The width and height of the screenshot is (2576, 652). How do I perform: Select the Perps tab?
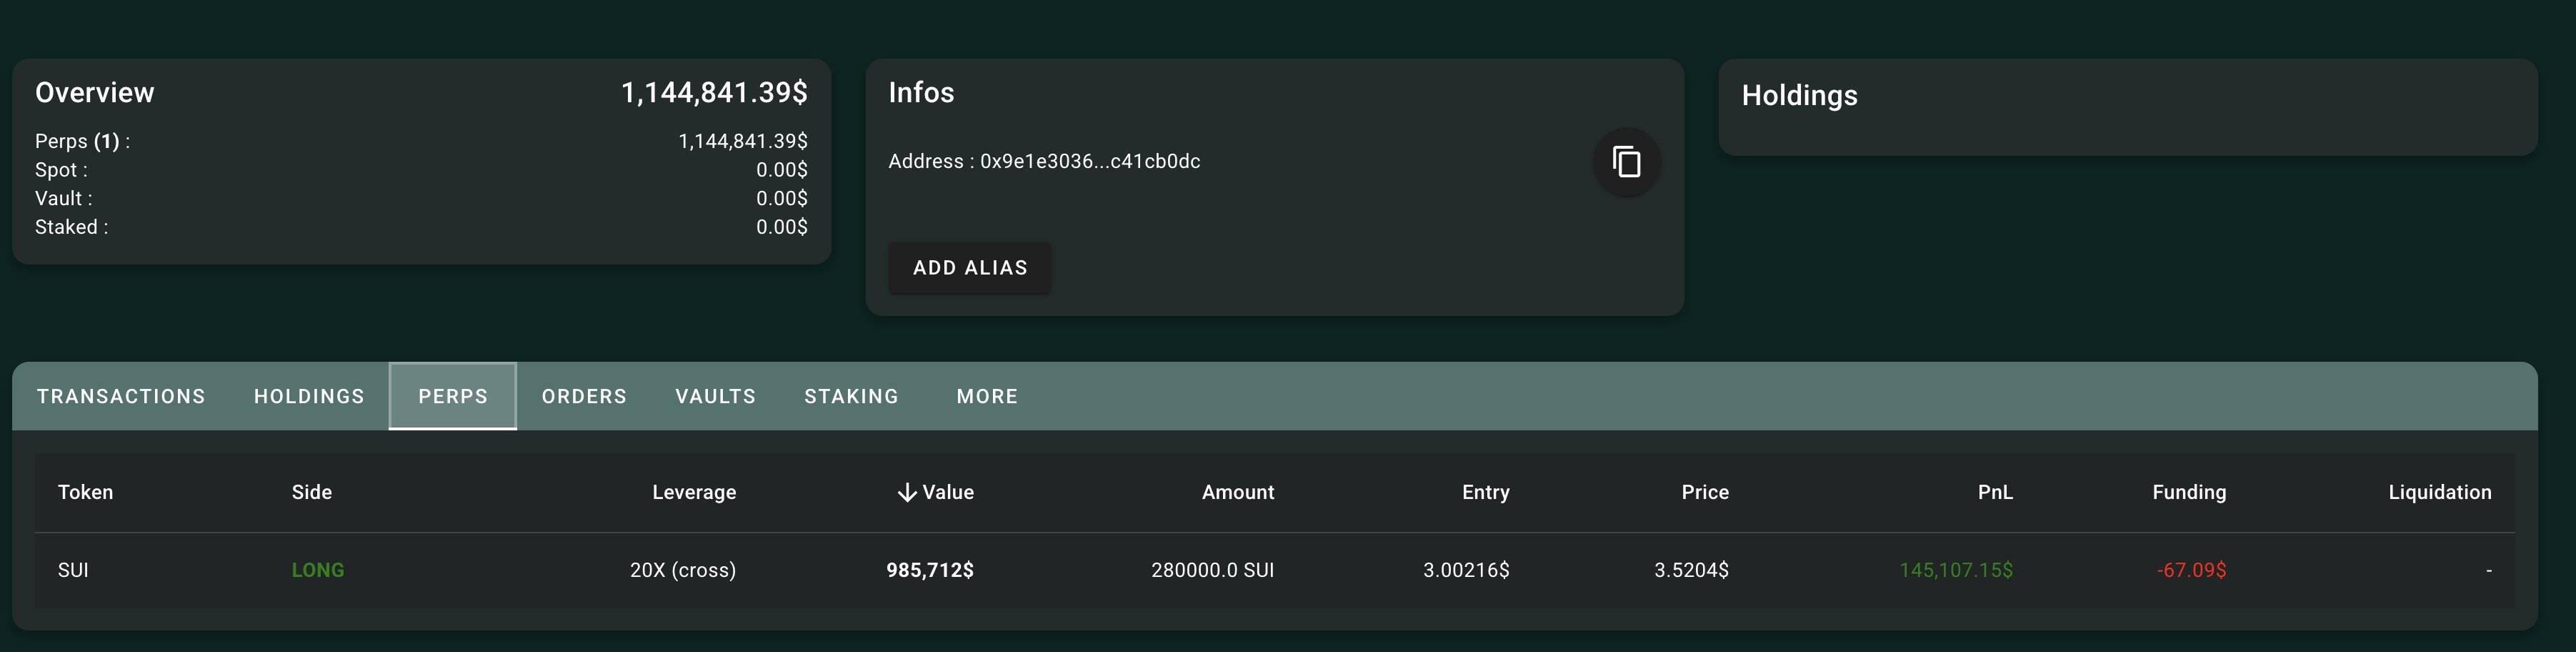point(453,396)
